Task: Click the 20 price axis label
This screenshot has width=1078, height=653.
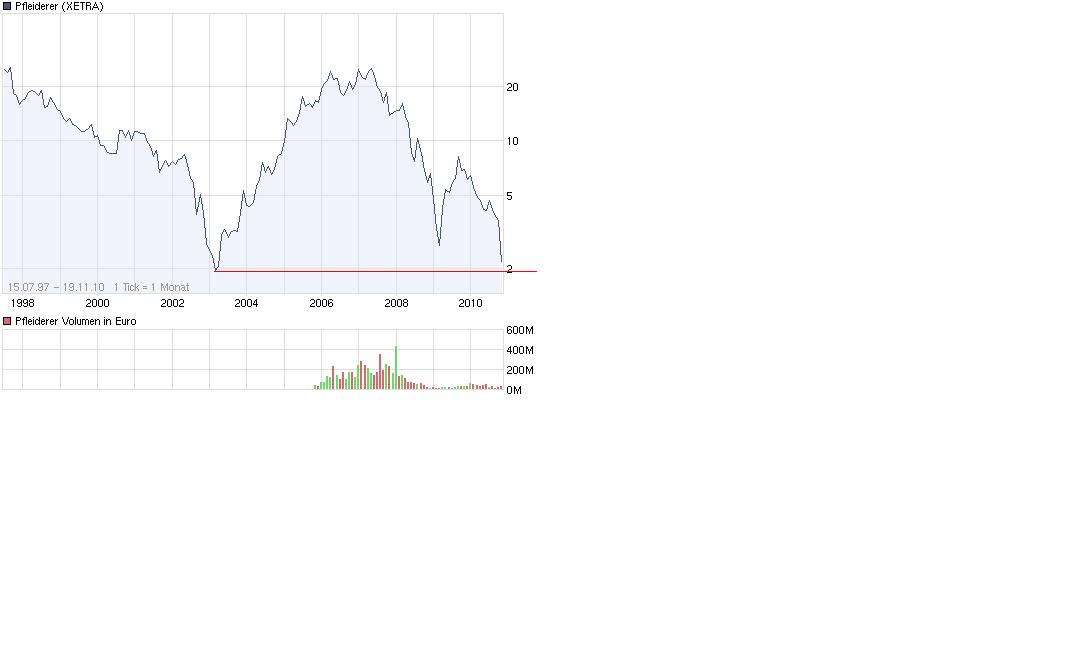Action: (512, 87)
